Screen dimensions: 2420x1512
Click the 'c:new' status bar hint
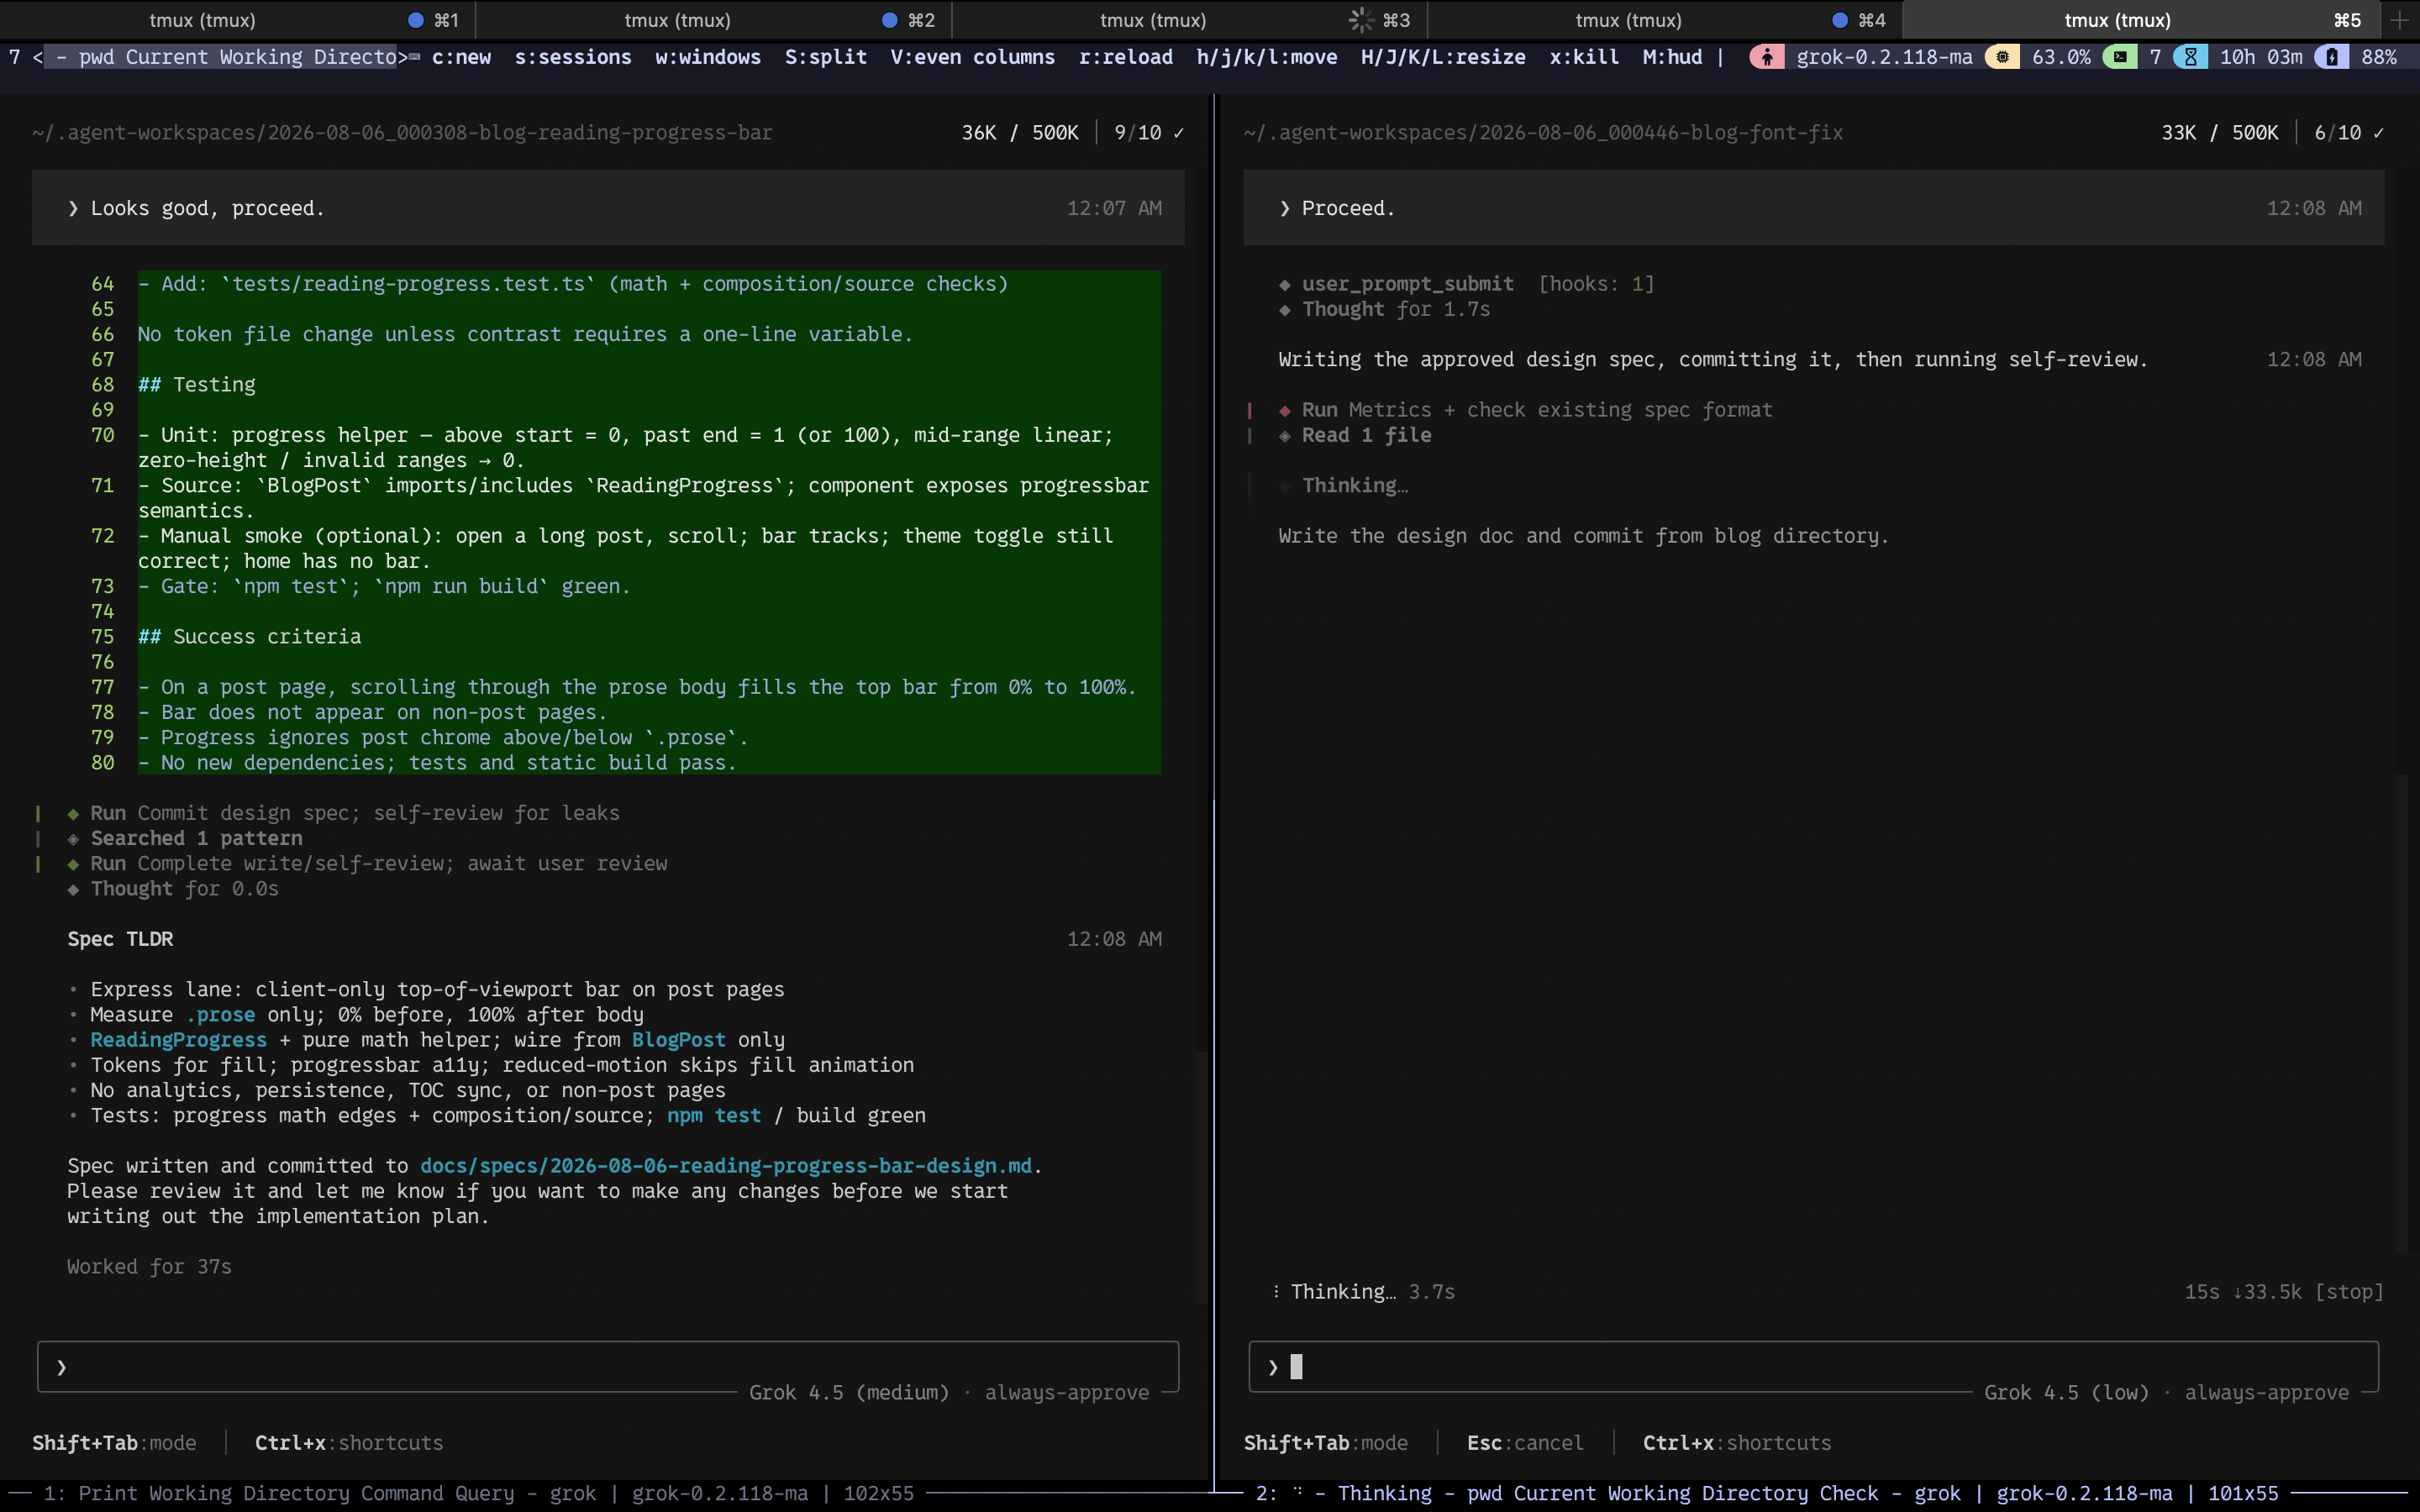pos(461,57)
